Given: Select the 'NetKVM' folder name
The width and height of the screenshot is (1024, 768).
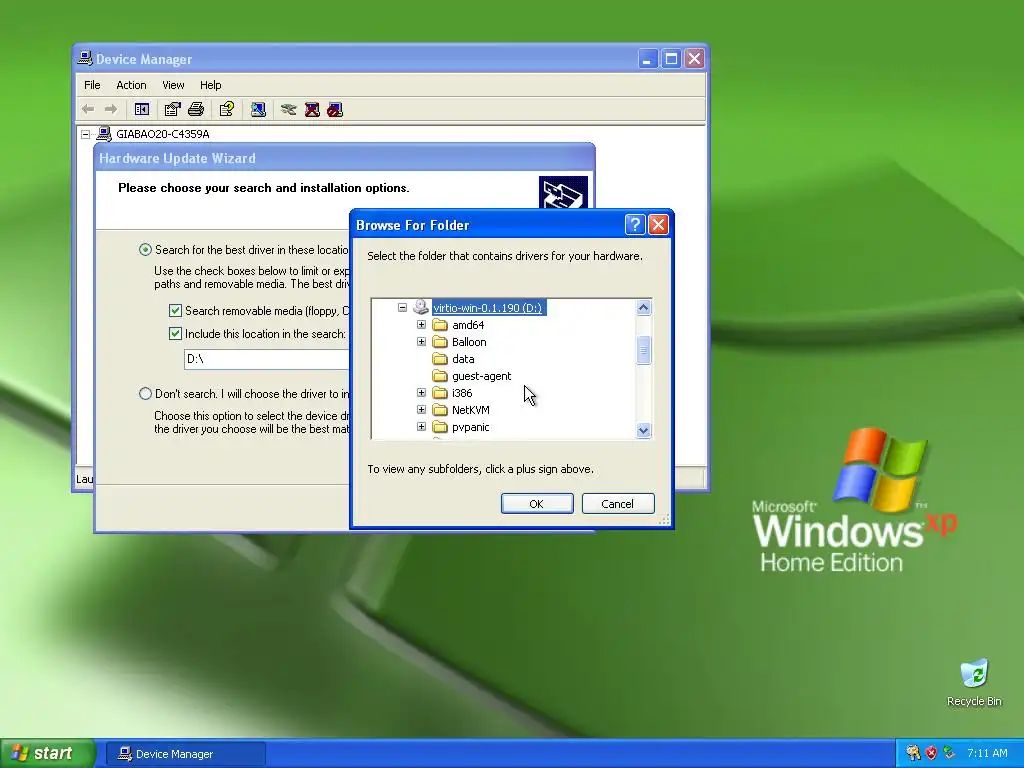Looking at the screenshot, I should [x=471, y=410].
